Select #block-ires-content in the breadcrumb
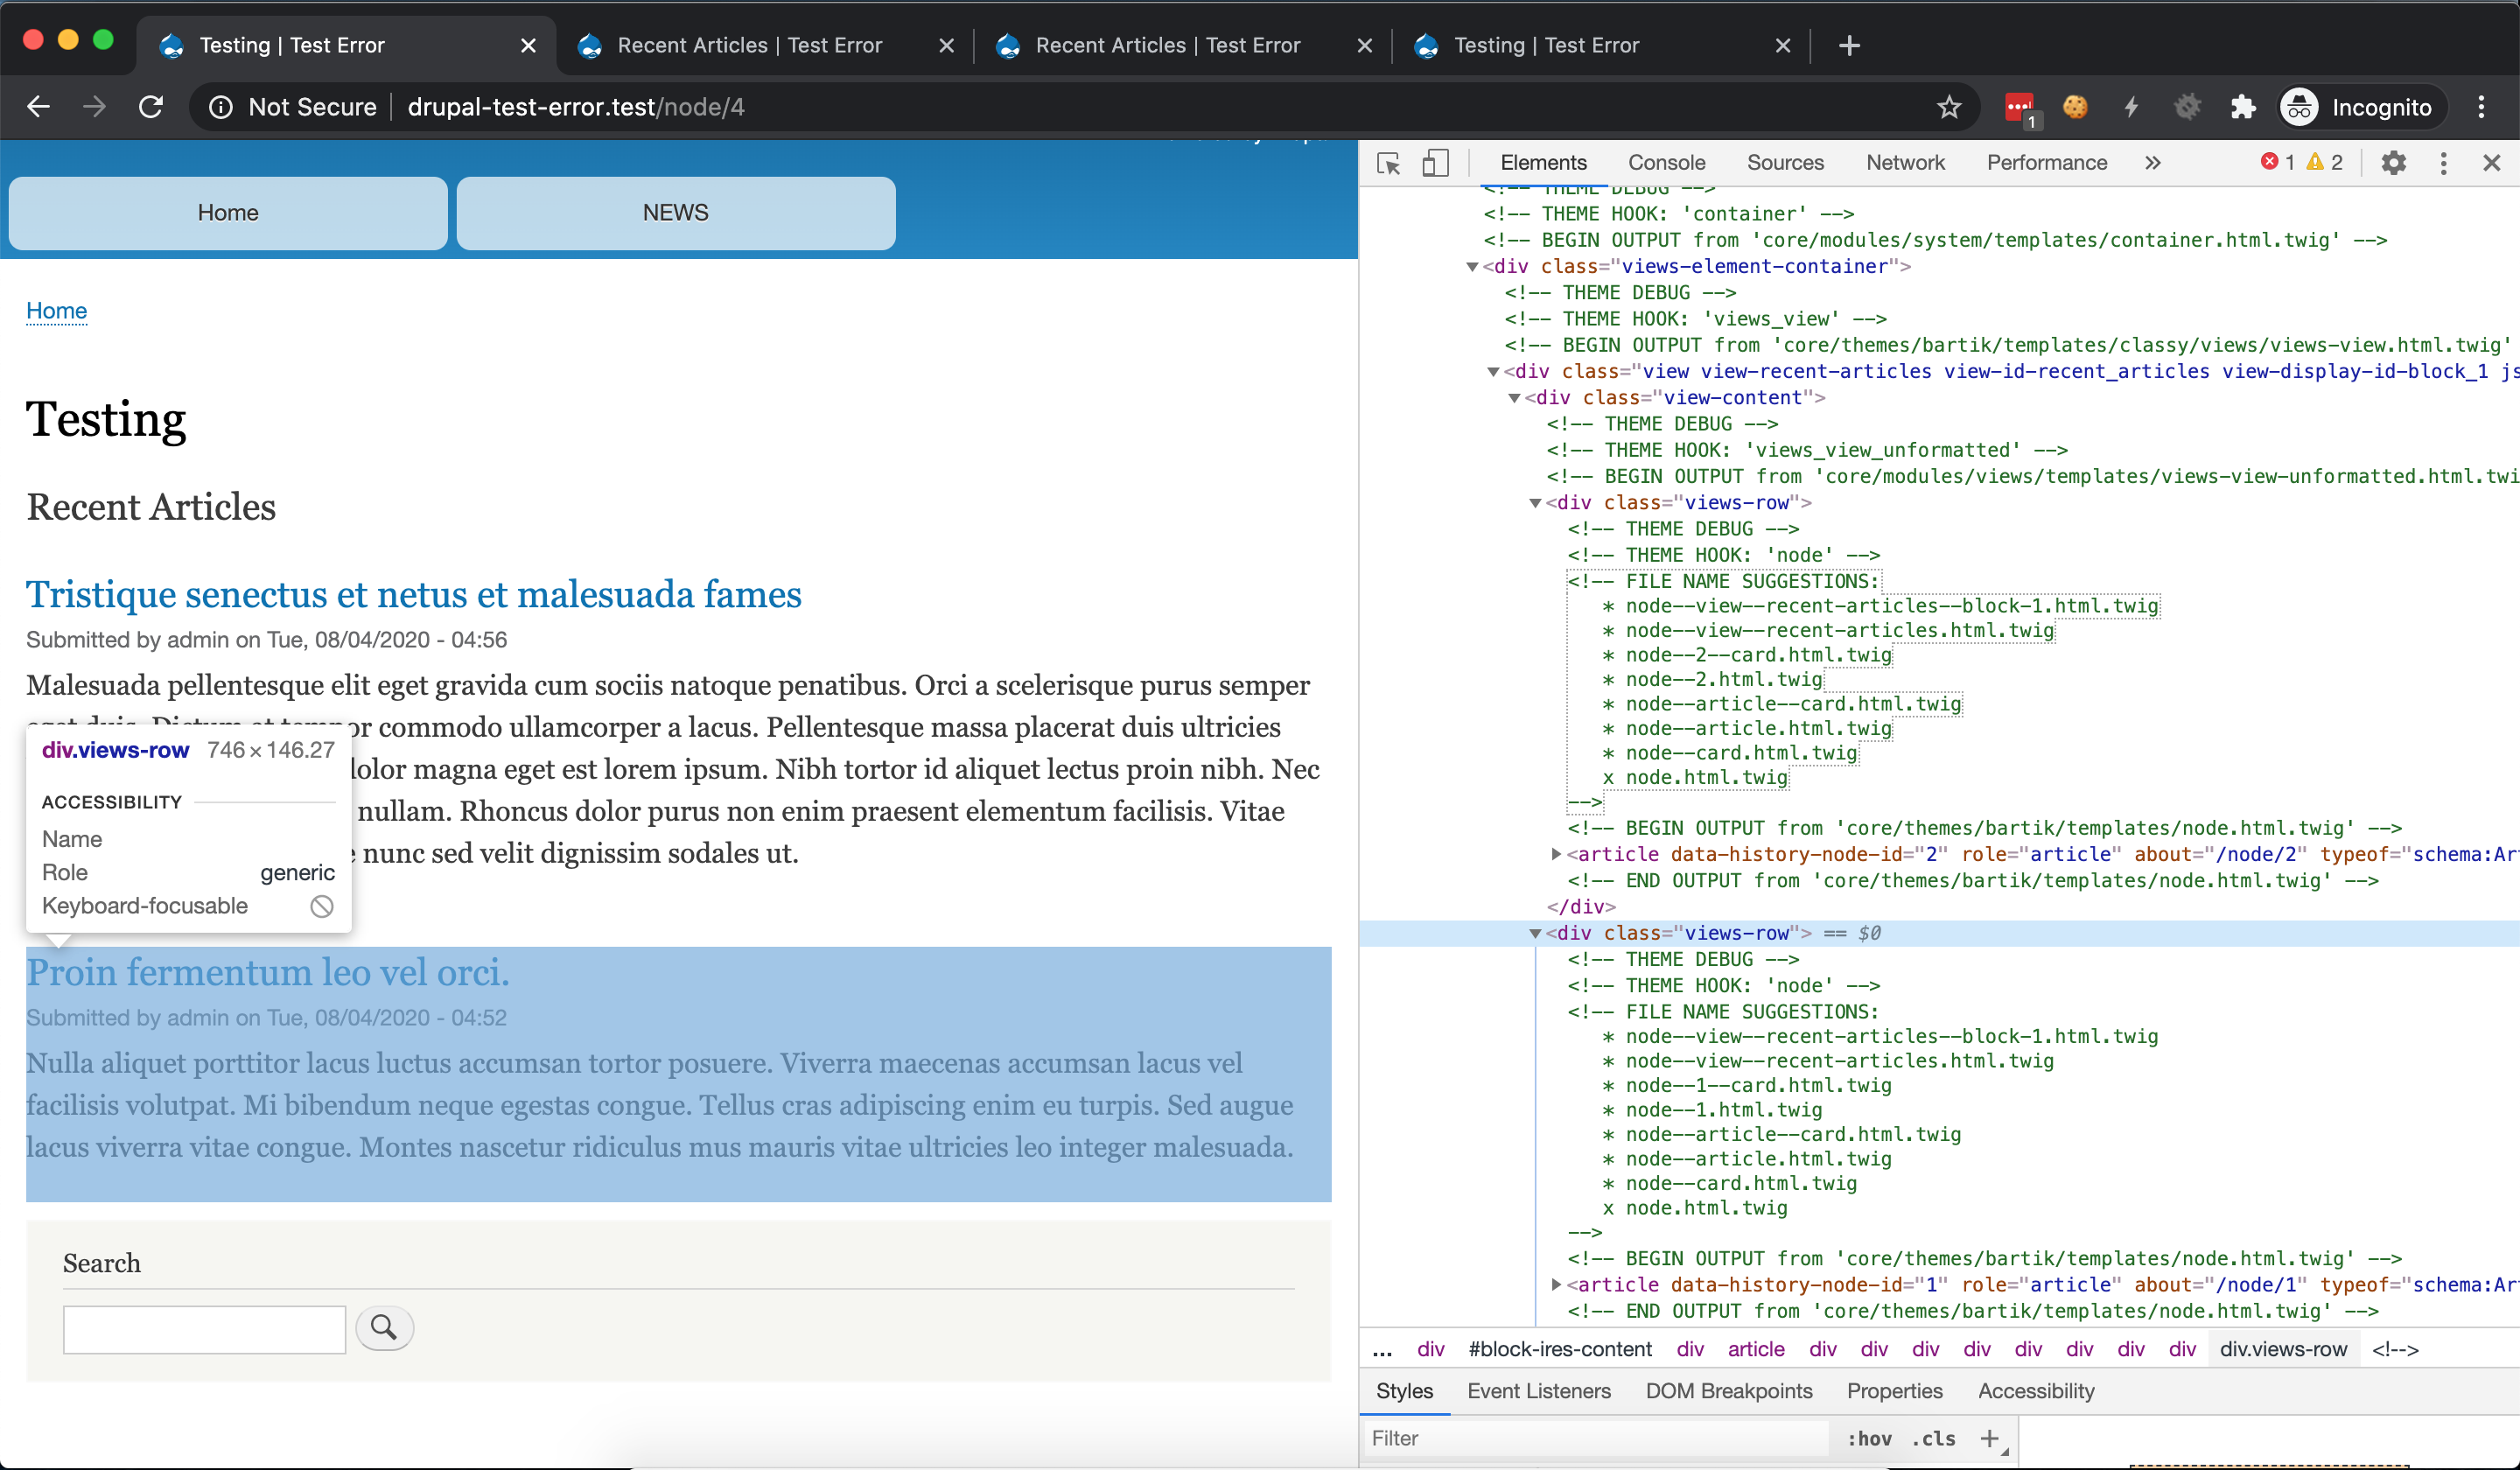The image size is (2520, 1470). [1559, 1349]
